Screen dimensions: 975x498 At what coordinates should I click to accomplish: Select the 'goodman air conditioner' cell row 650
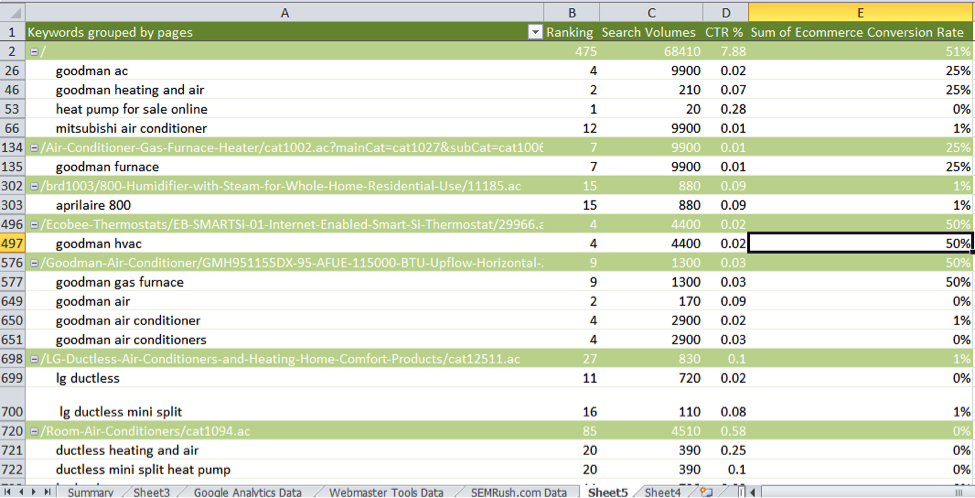click(x=285, y=321)
